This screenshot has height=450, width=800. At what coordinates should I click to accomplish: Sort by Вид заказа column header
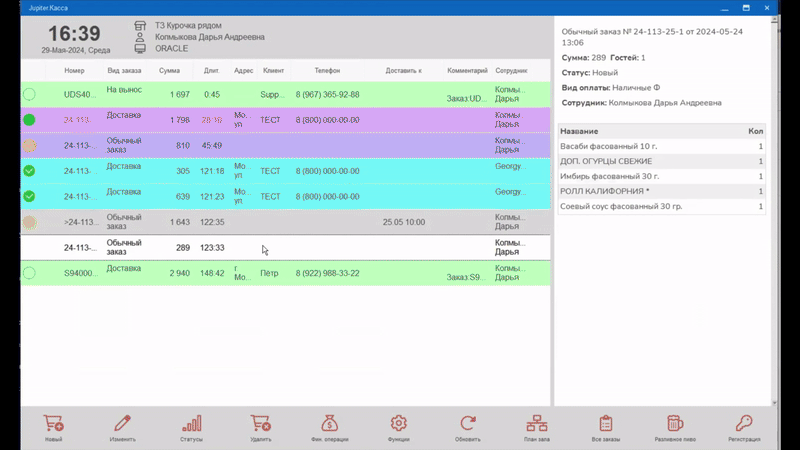[x=124, y=70]
